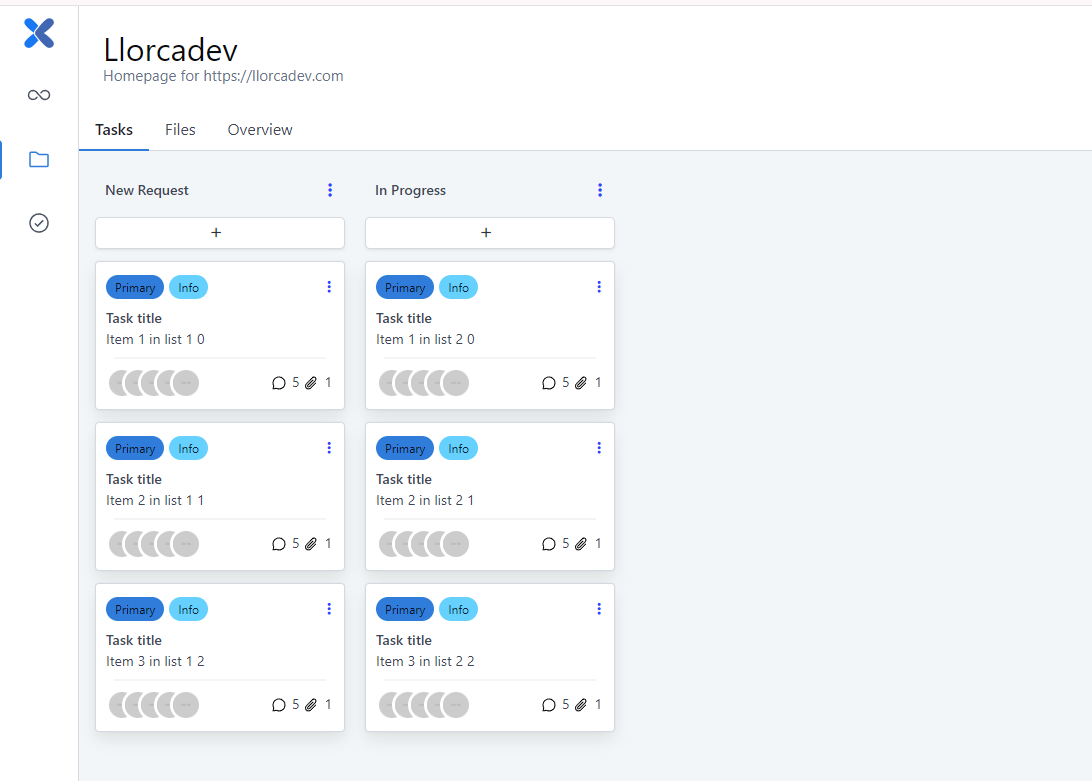Viewport: 1092px width, 781px height.
Task: Open the 'Item 1 in list 2 0' description
Action: [x=426, y=339]
